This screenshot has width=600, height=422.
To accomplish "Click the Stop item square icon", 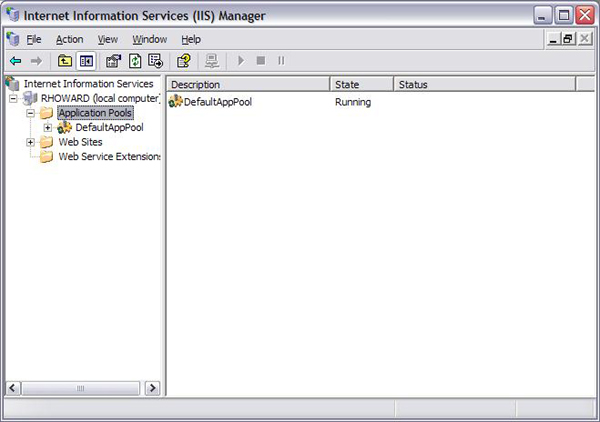I will pyautogui.click(x=261, y=60).
